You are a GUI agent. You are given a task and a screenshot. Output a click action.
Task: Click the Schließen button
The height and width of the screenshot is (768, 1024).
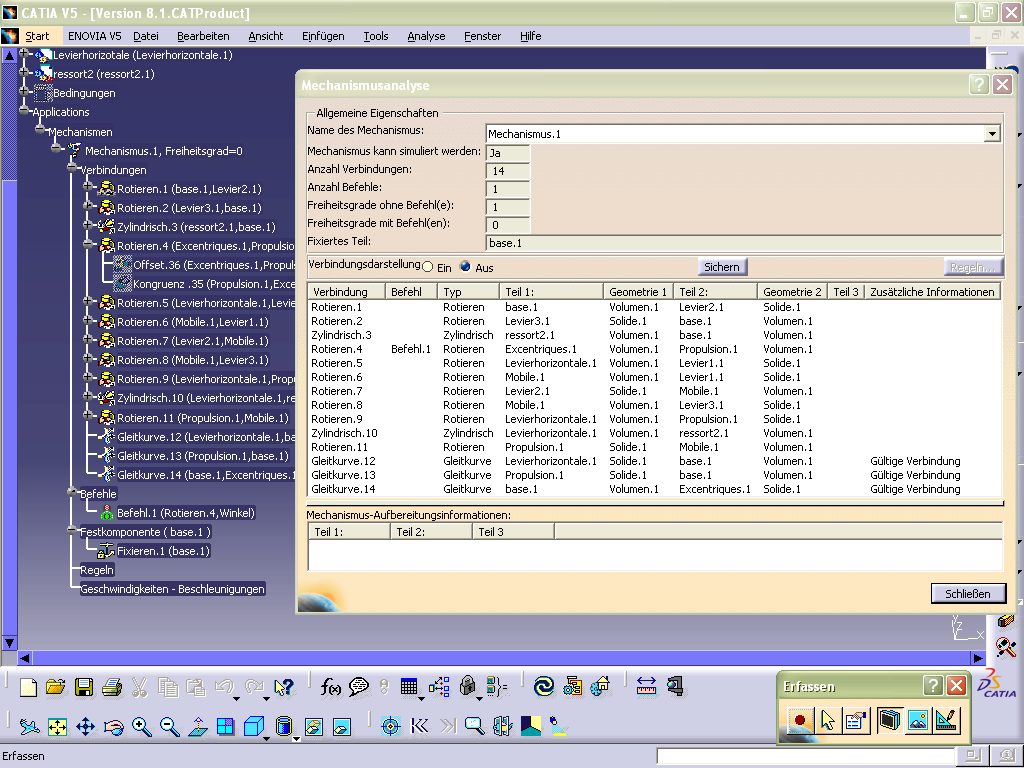click(968, 594)
